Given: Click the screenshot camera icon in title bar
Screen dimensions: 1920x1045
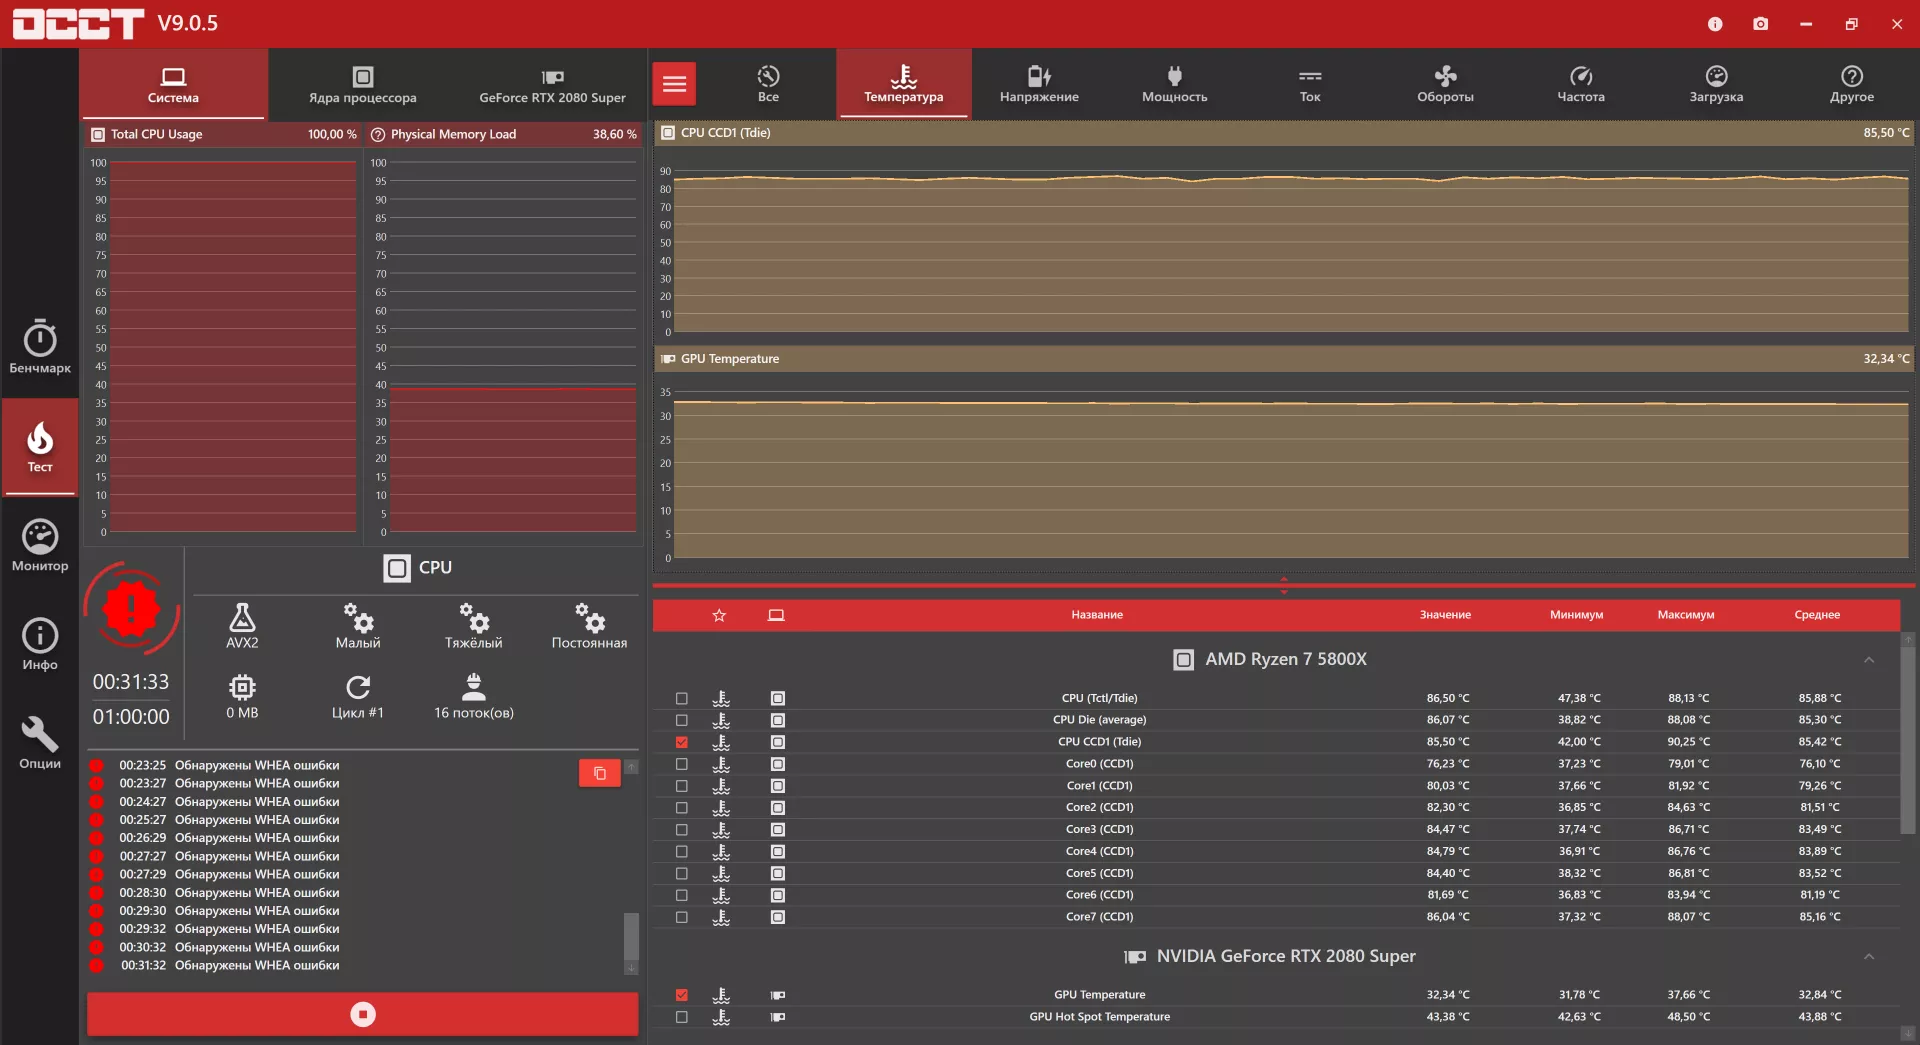Looking at the screenshot, I should pos(1760,24).
